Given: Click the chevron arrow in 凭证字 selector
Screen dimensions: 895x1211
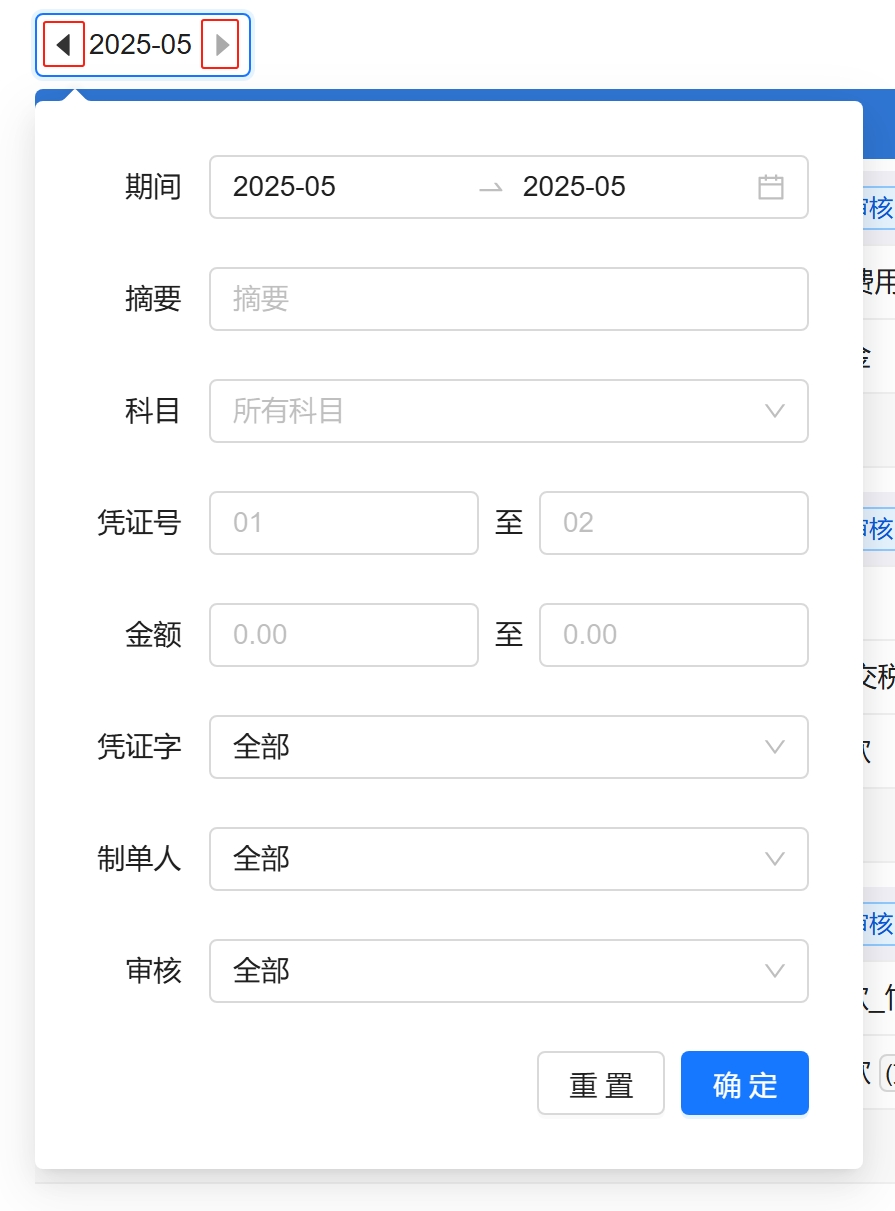Looking at the screenshot, I should click(x=773, y=747).
